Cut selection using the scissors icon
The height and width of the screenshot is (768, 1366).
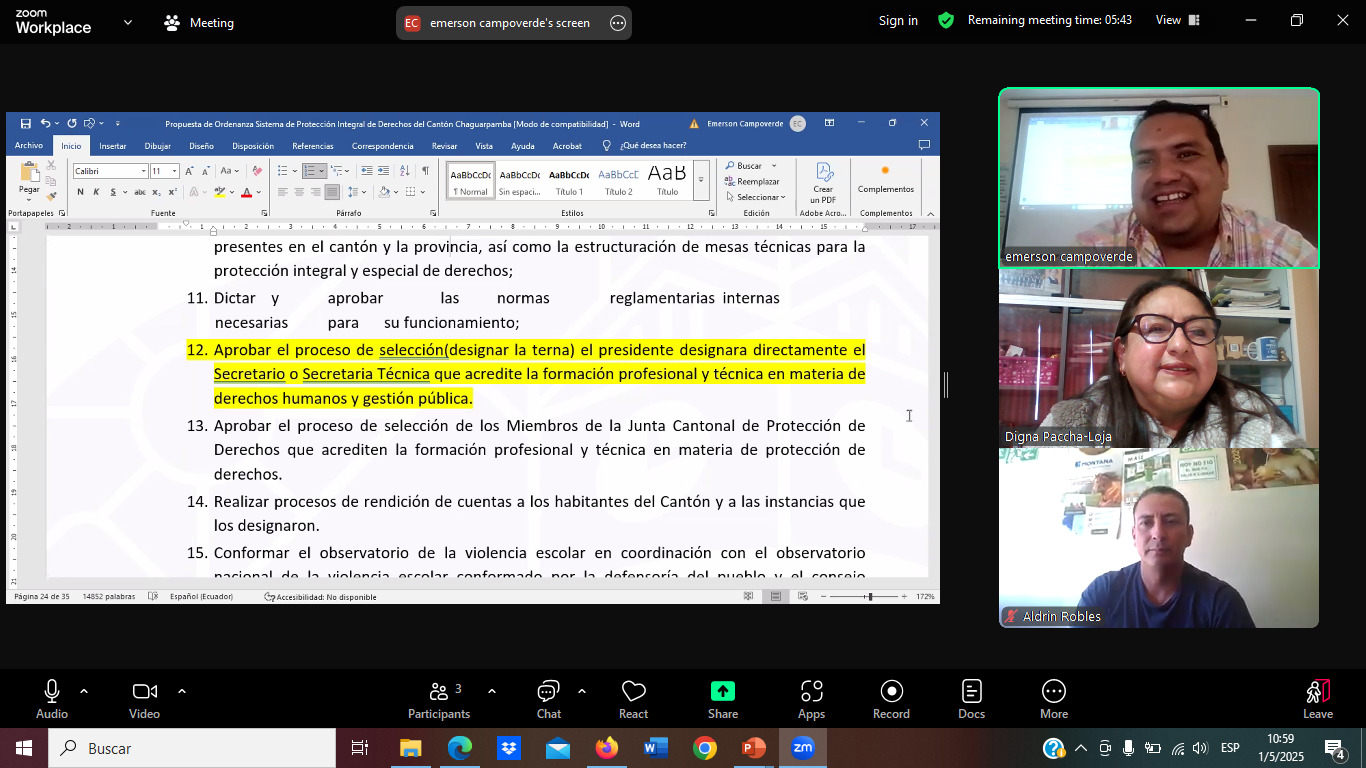51,166
